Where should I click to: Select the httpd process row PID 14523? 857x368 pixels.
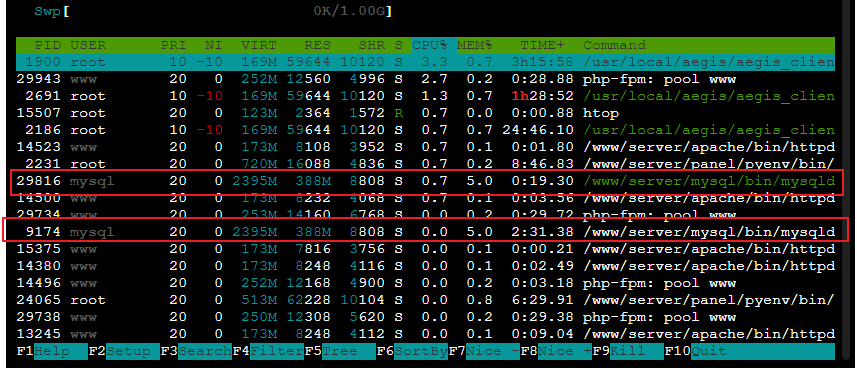point(425,147)
